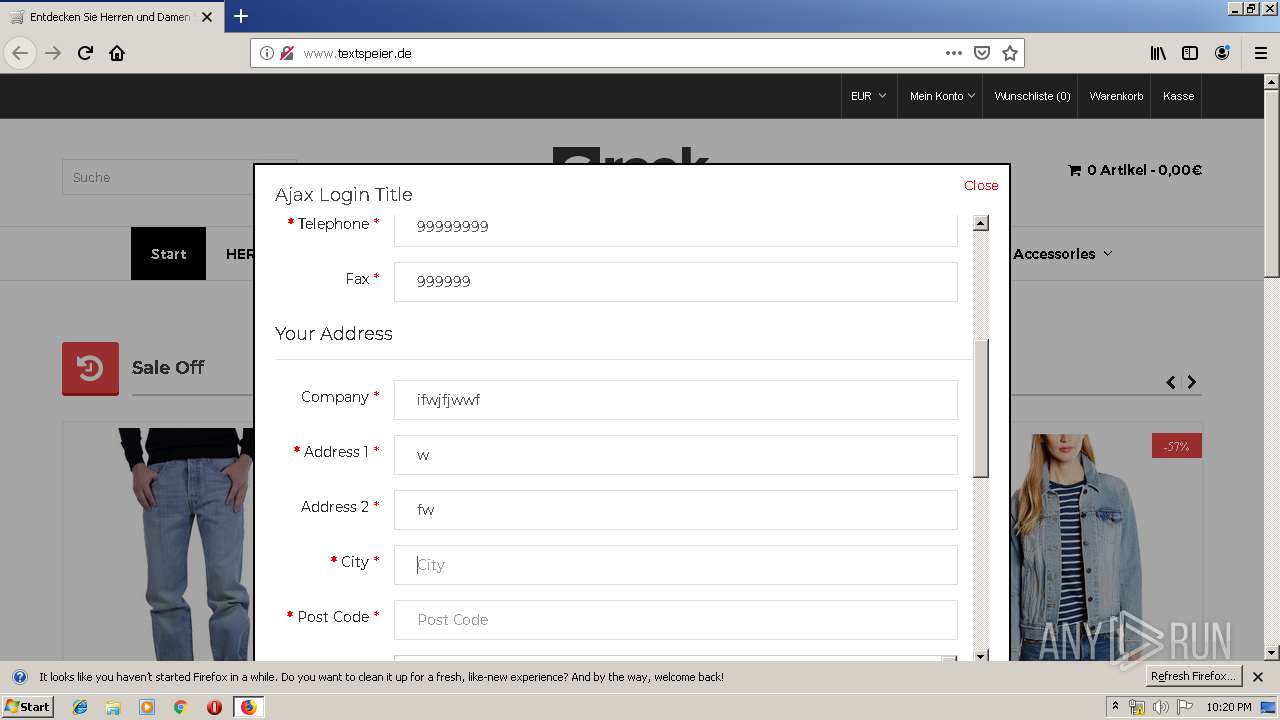Screen dimensions: 1280x720
Task: Click the taskbar clock 10:20 PM
Action: click(x=1229, y=707)
